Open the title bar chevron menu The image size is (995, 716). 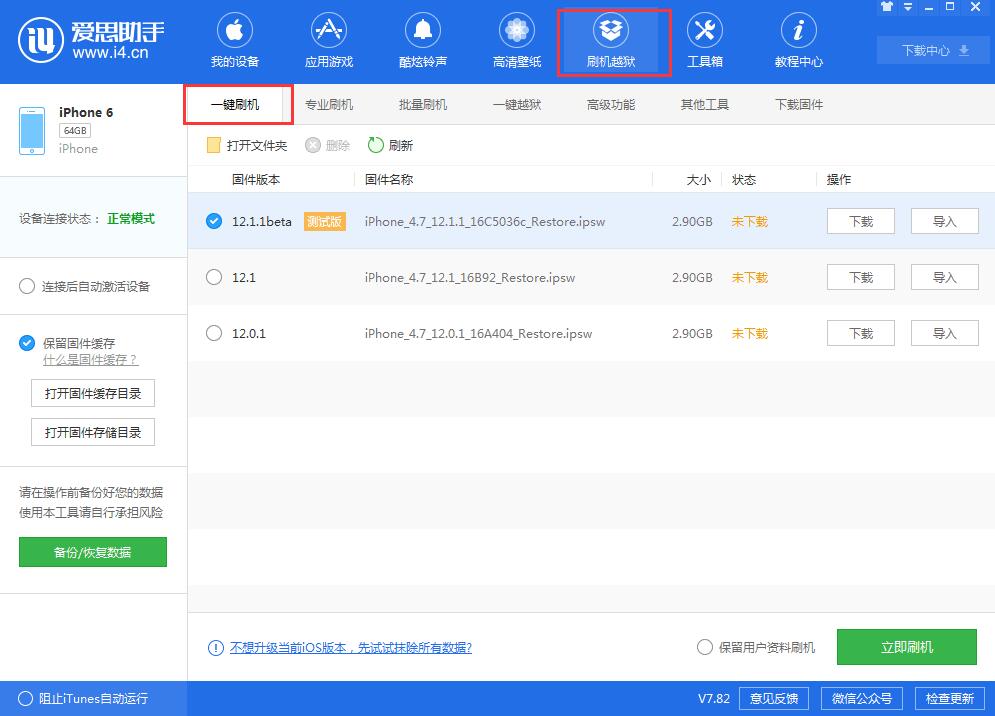[906, 7]
